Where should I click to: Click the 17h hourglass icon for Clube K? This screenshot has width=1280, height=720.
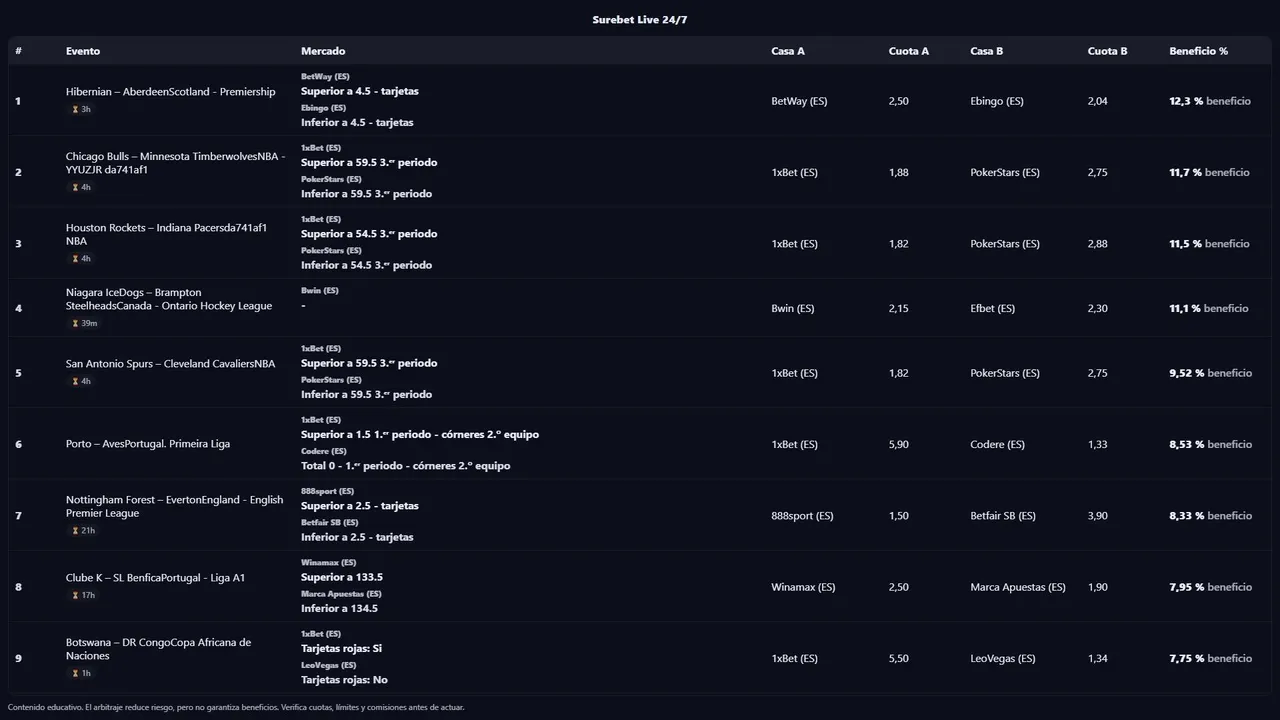[x=75, y=596]
